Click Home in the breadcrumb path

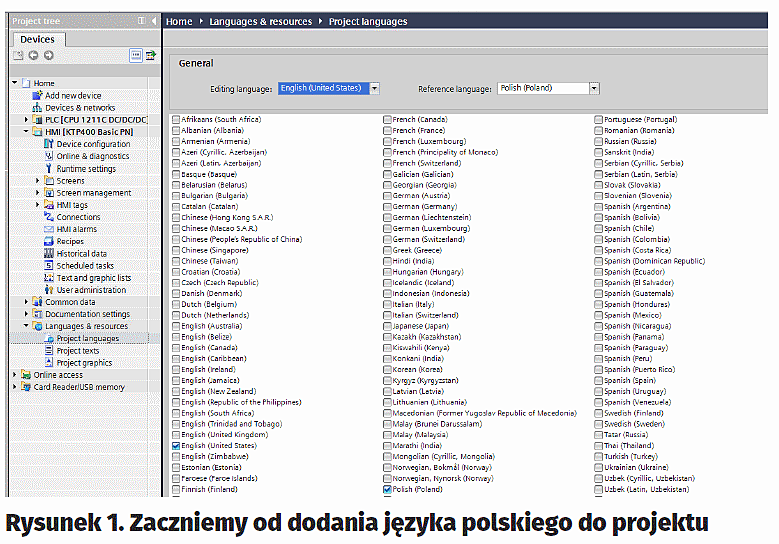(x=179, y=21)
